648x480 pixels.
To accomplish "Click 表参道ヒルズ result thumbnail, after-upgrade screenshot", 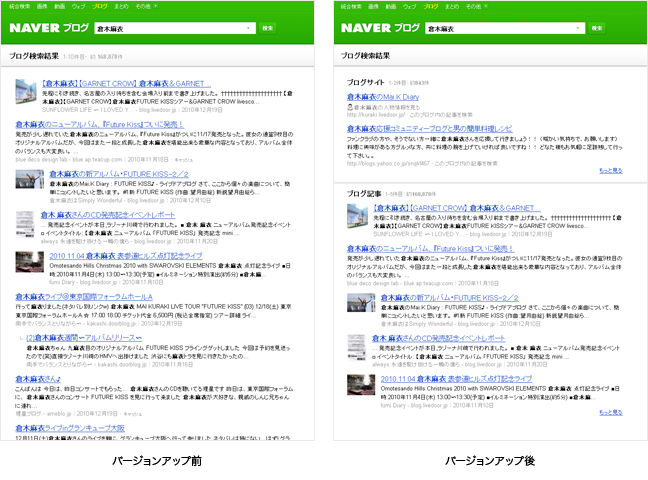I will click(x=361, y=385).
